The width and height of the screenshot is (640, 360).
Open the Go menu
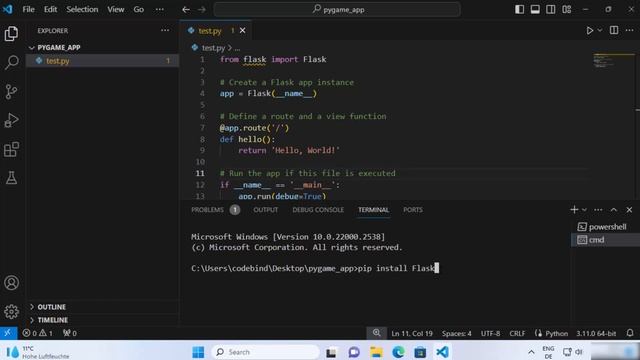(138, 9)
